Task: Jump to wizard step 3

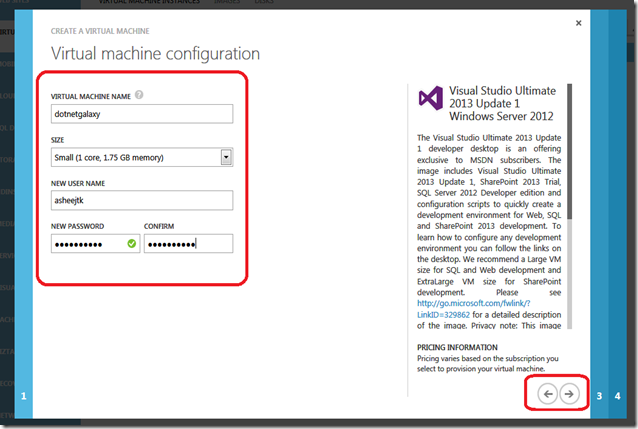Action: (x=599, y=396)
